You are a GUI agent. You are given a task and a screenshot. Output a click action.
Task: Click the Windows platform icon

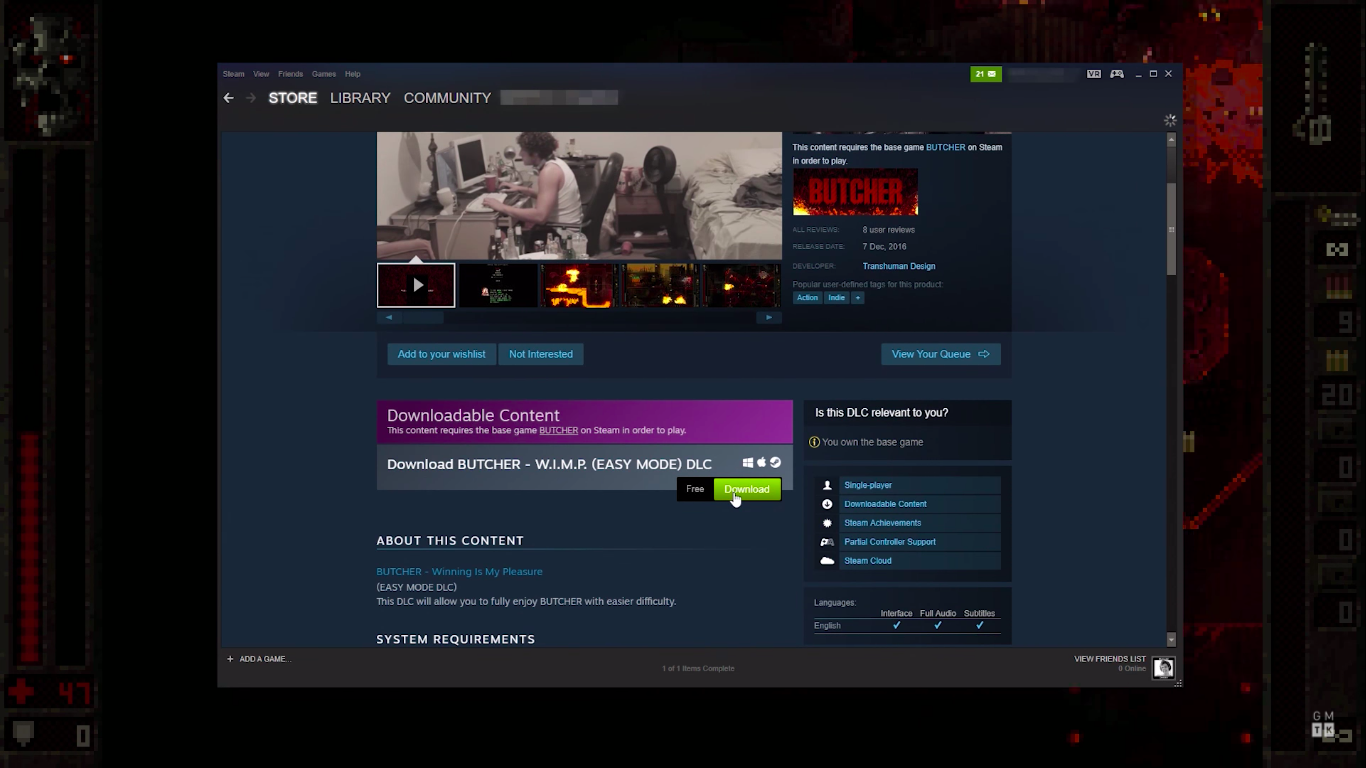click(748, 463)
